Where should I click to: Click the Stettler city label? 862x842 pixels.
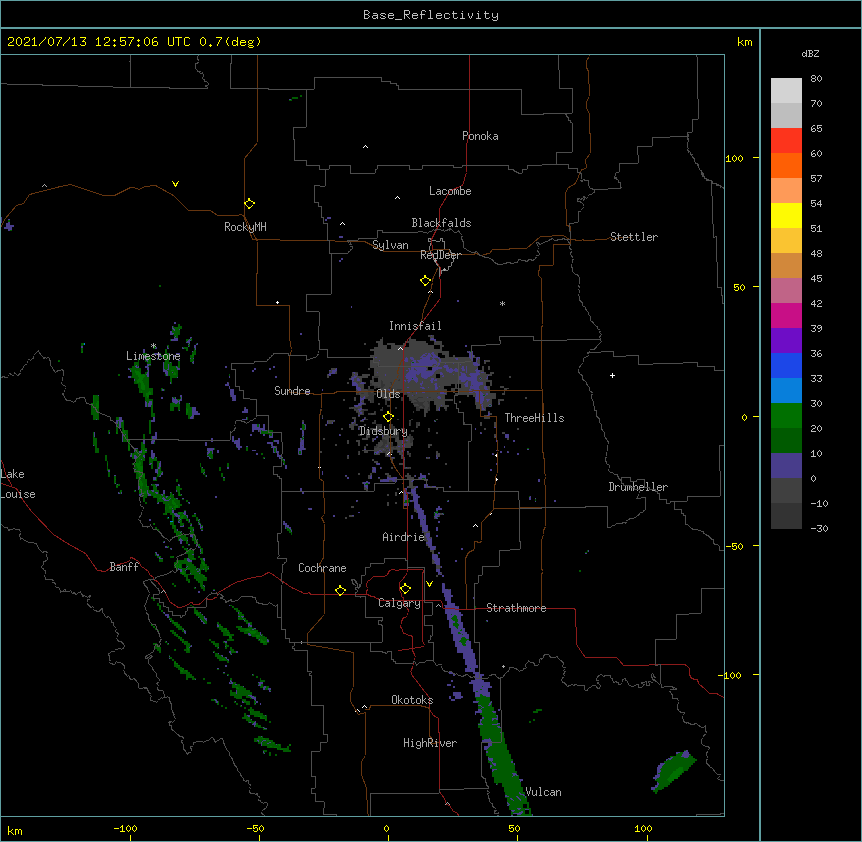click(634, 237)
